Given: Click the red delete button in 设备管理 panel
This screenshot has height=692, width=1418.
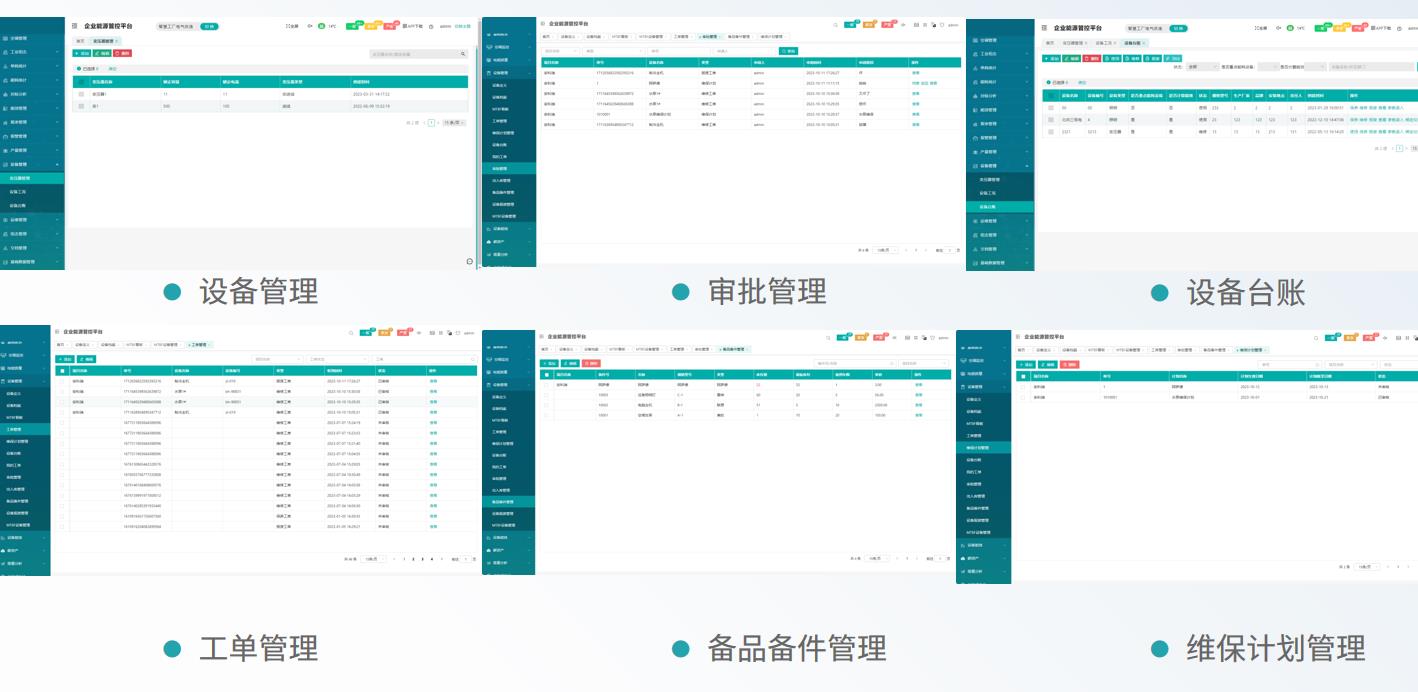Looking at the screenshot, I should point(124,53).
